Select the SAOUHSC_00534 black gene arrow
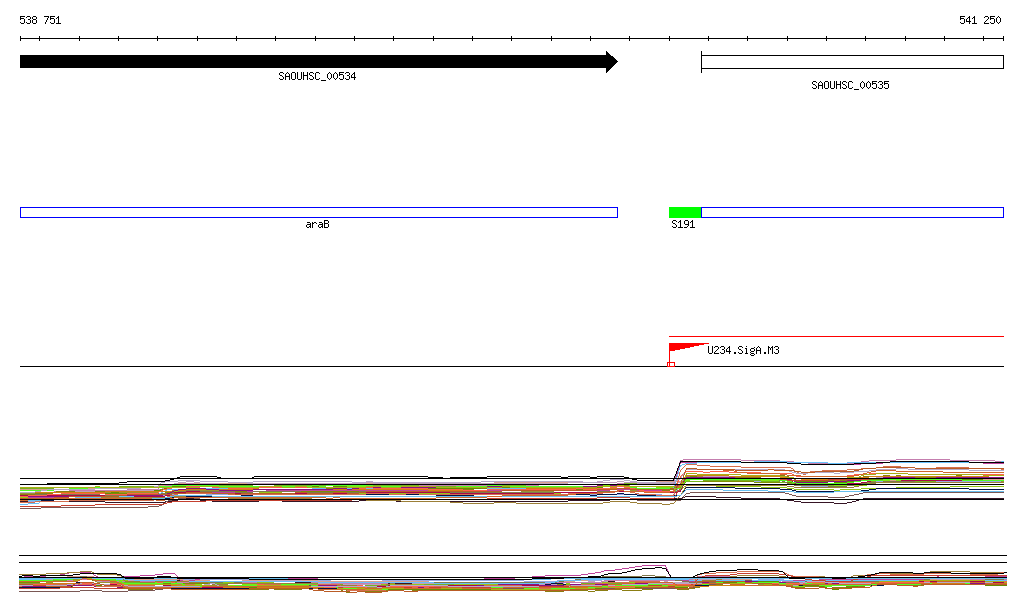 (319, 62)
